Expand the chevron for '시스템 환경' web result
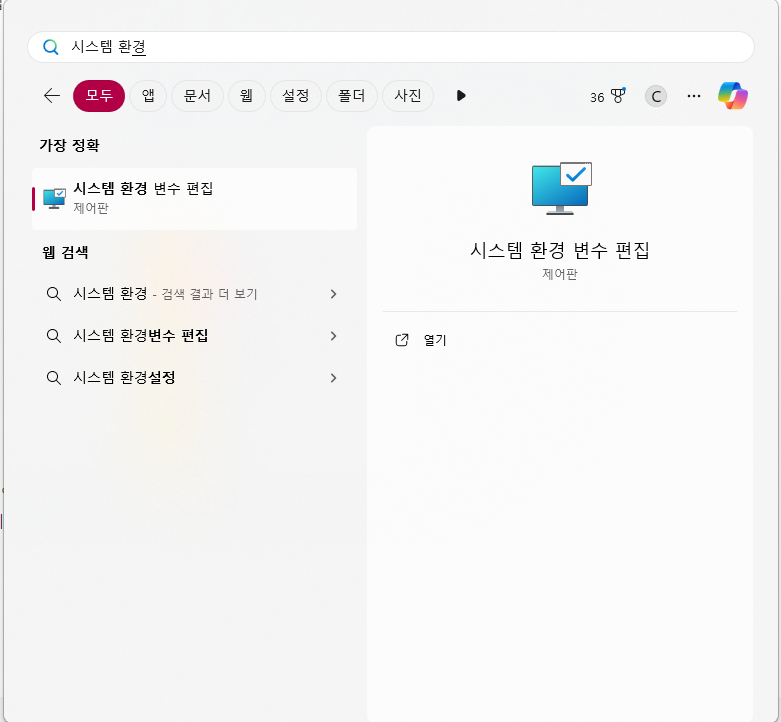Viewport: 781px width, 722px height. coord(334,294)
